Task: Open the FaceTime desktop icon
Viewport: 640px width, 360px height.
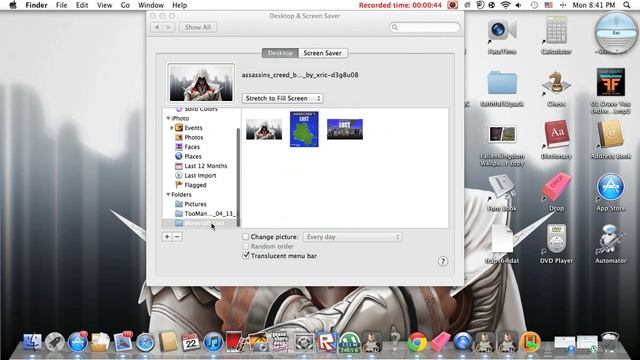Action: coord(502,31)
